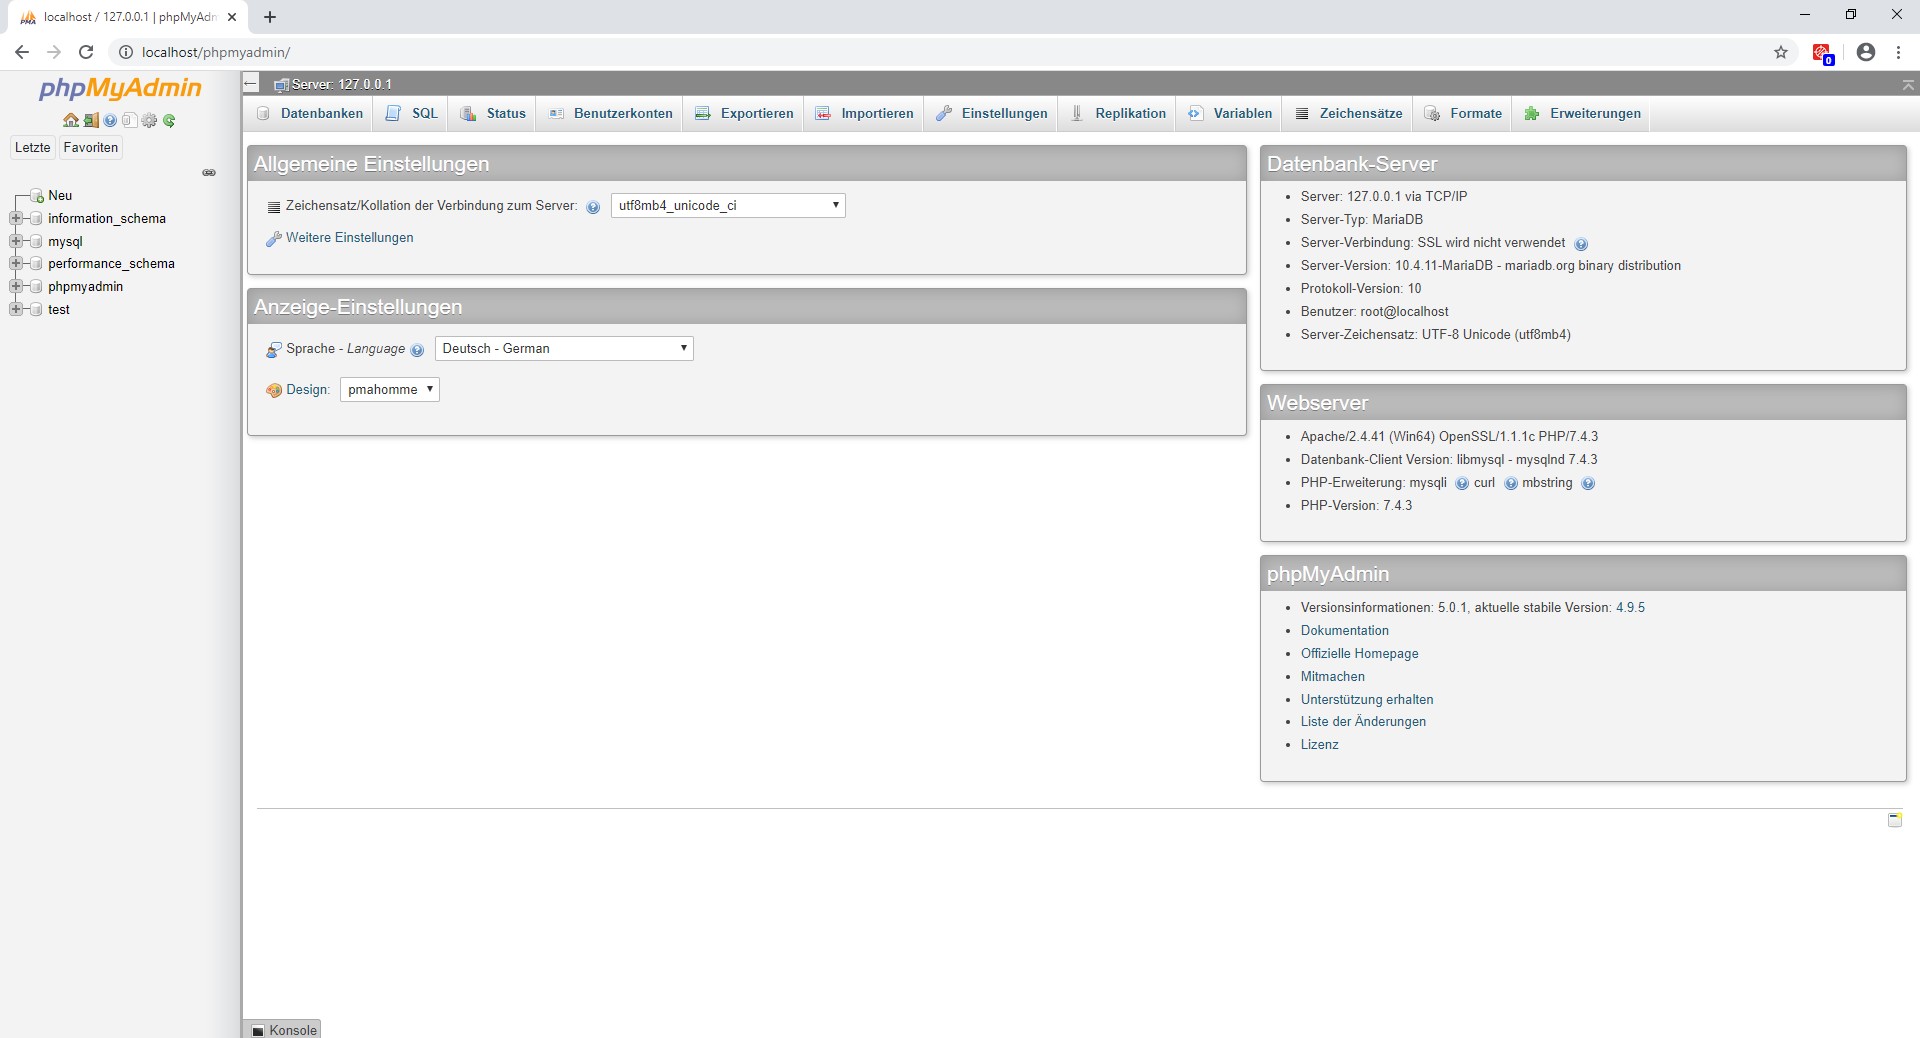
Task: Open the Status tab
Action: coord(492,114)
